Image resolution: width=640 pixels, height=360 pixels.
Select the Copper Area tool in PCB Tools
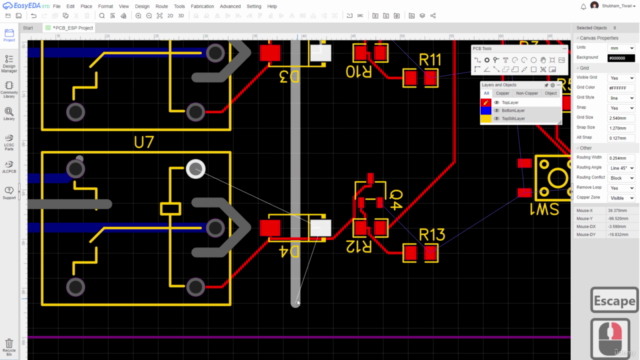click(505, 69)
